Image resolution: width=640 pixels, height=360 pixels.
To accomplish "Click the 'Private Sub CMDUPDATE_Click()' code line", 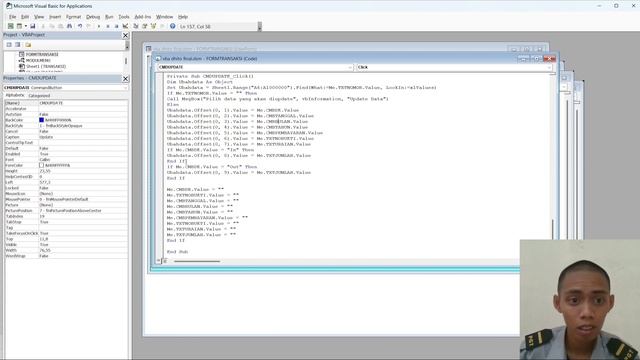I will [210, 76].
